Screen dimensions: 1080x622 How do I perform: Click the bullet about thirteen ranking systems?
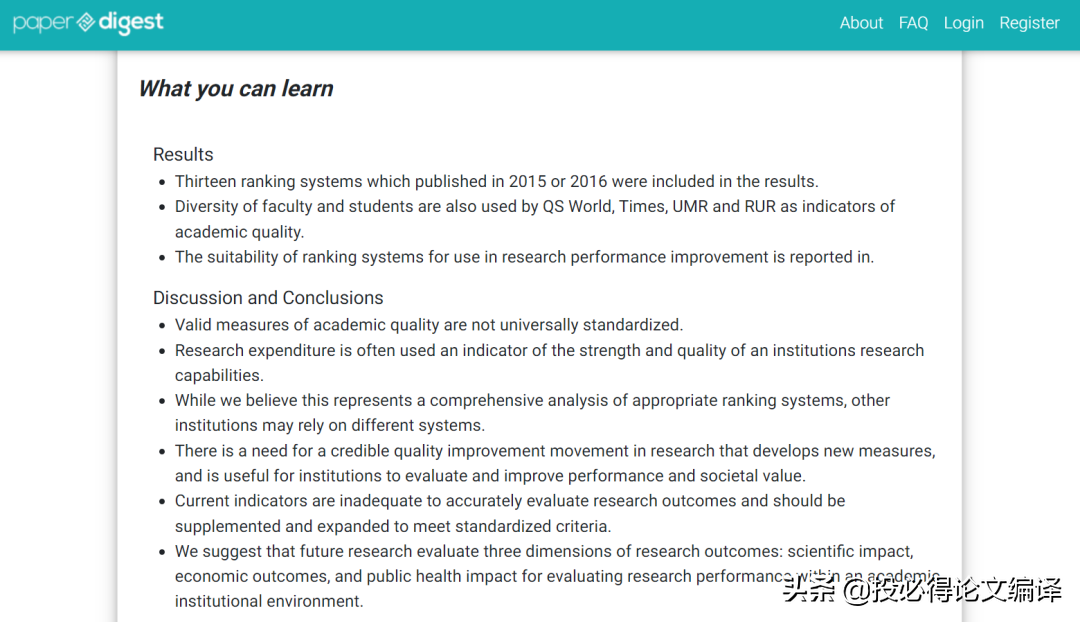(496, 181)
